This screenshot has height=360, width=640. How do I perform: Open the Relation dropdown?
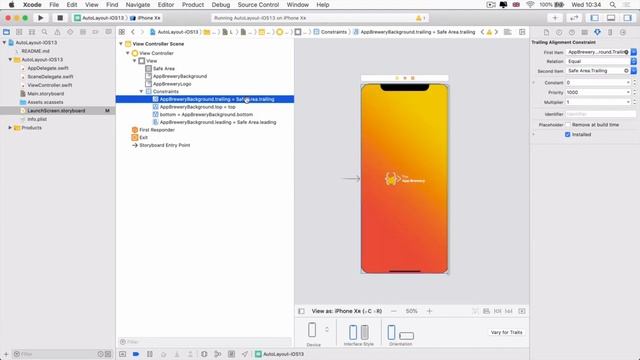(x=633, y=61)
